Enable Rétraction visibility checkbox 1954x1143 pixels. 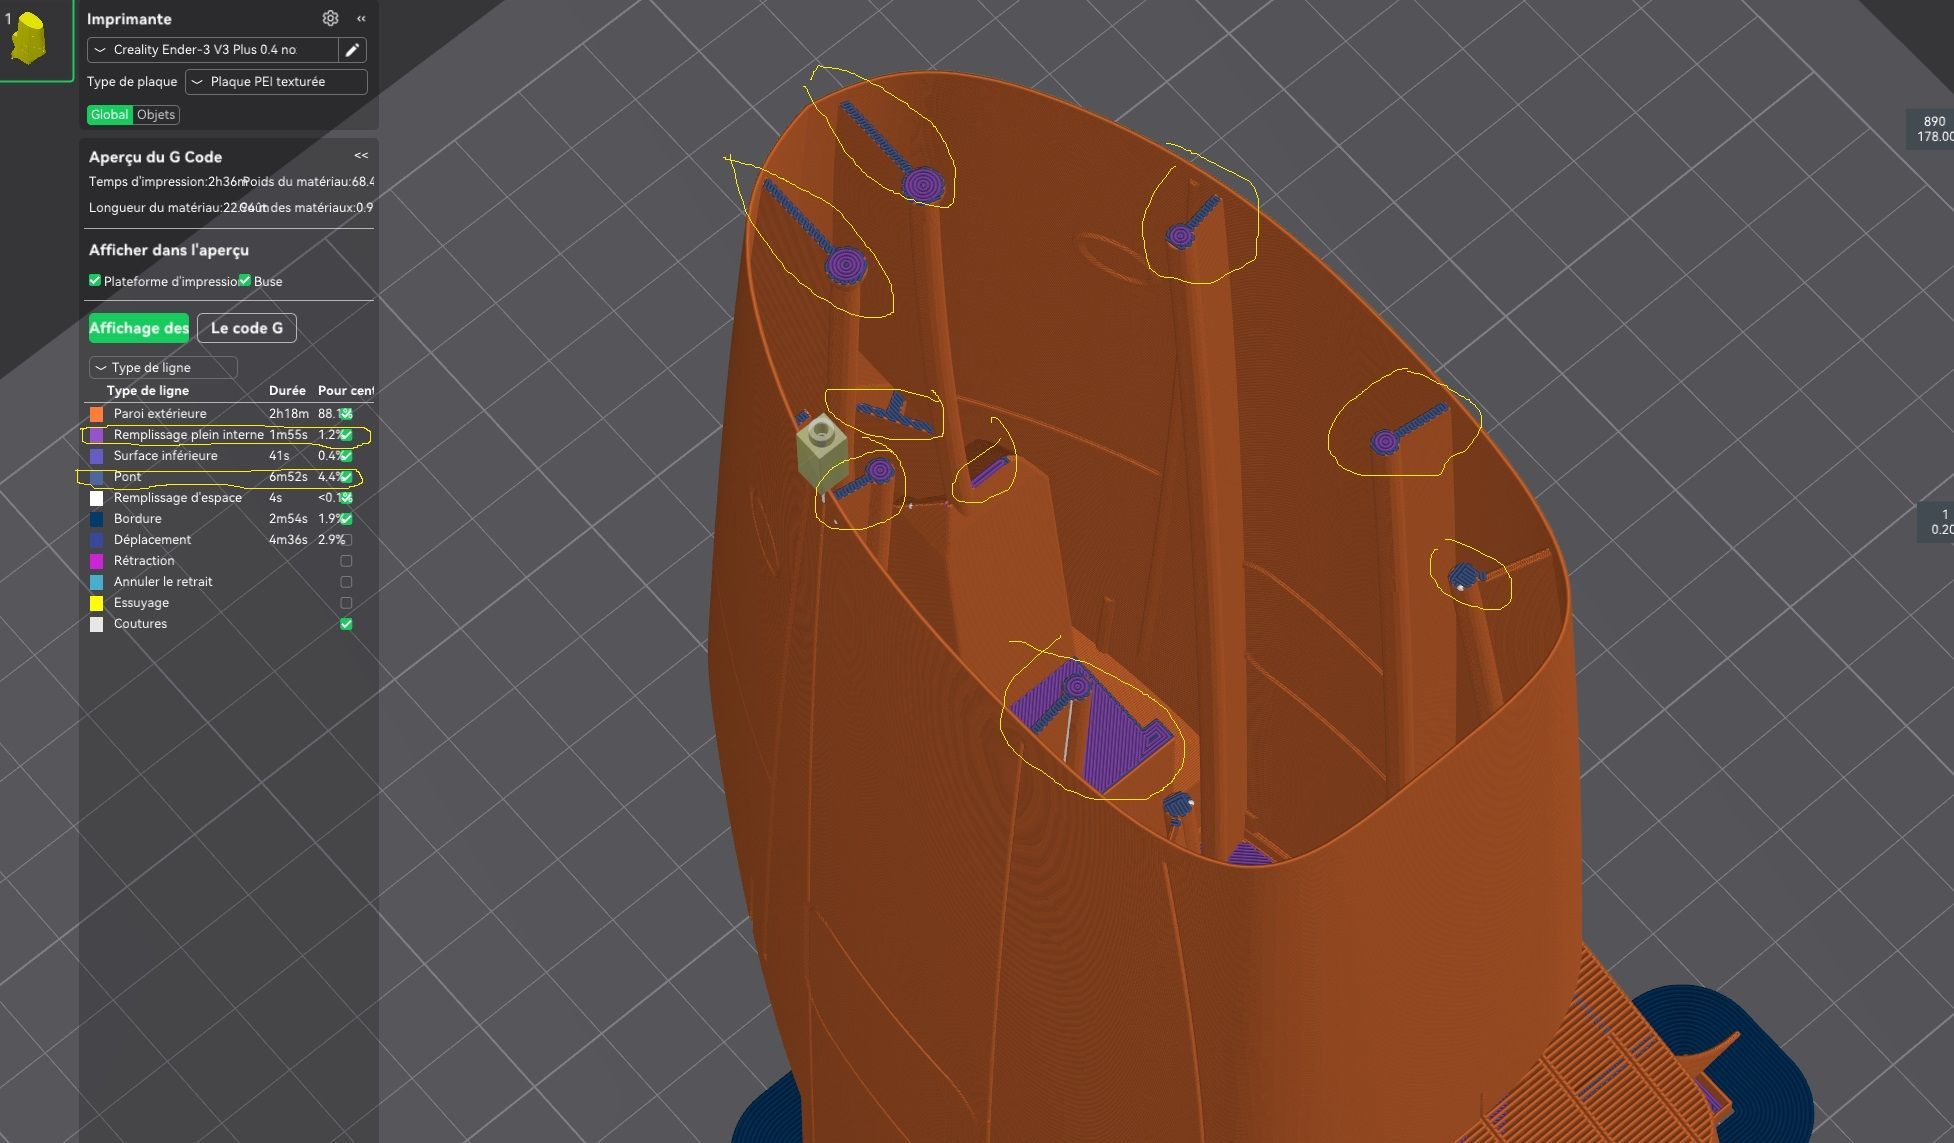346,561
